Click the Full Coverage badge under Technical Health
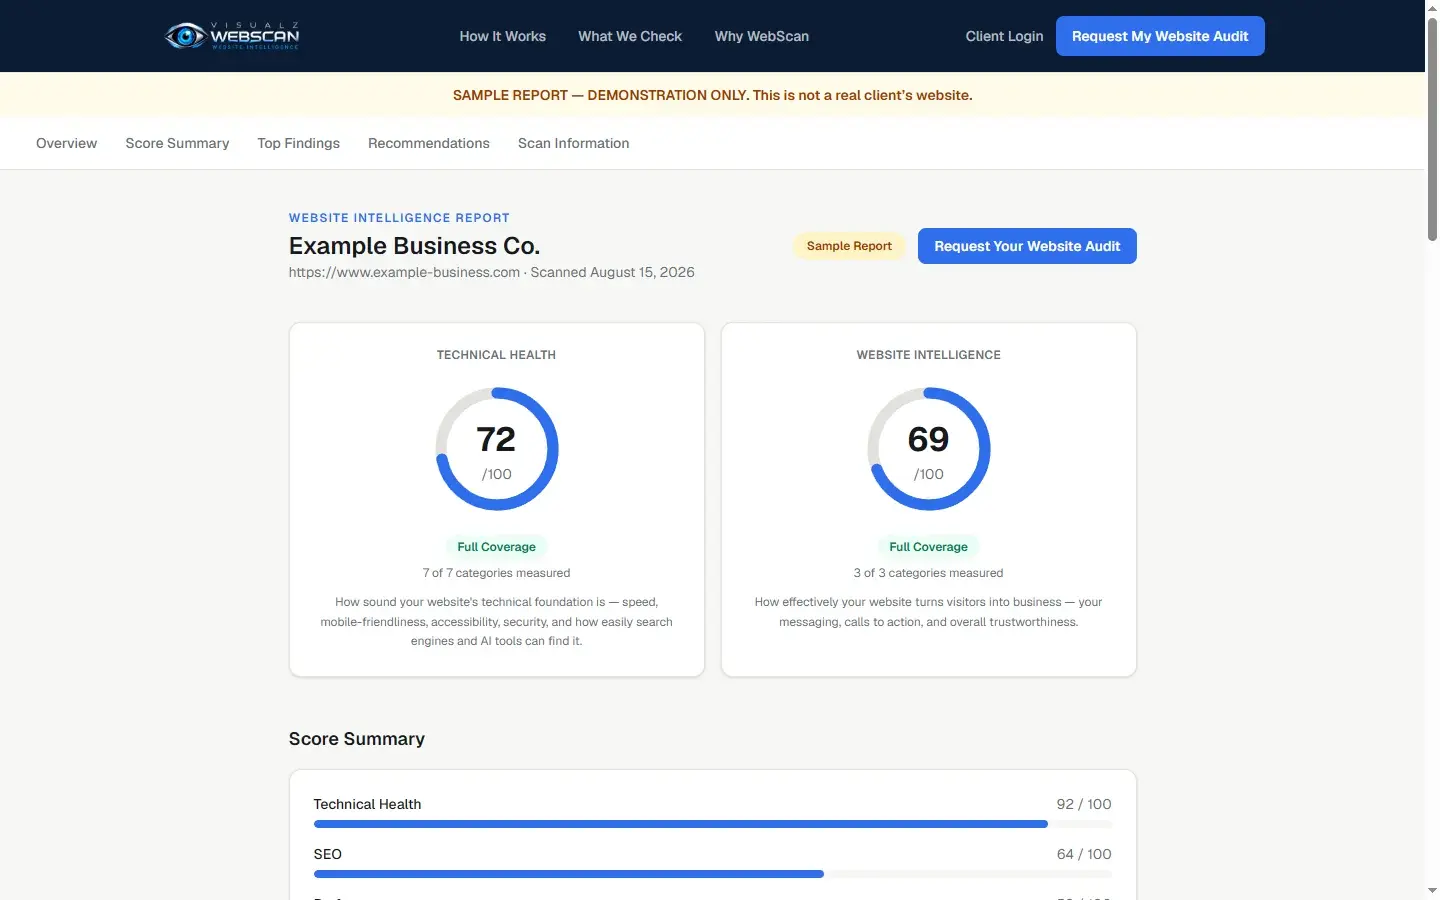This screenshot has width=1440, height=900. click(497, 547)
